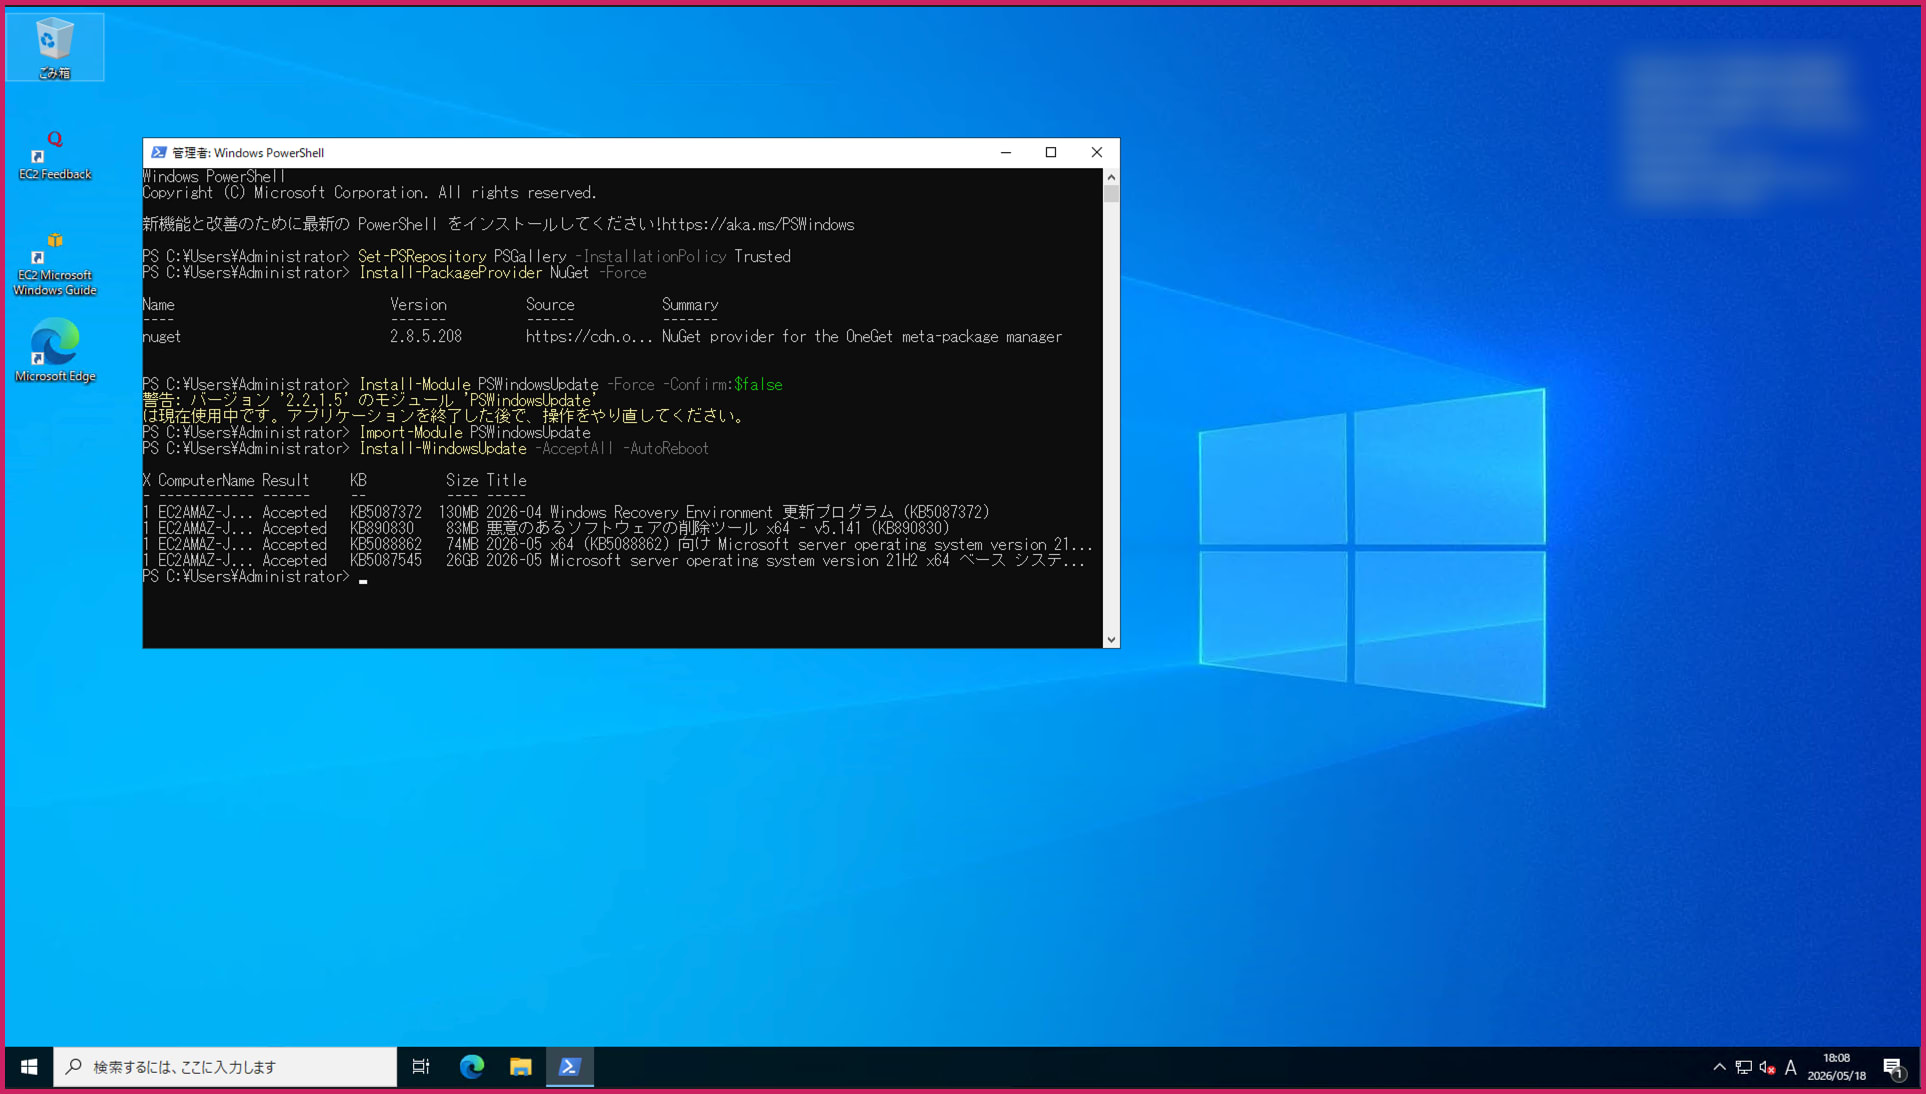Click the PowerShell title bar system icon
The image size is (1926, 1094).
pos(158,153)
